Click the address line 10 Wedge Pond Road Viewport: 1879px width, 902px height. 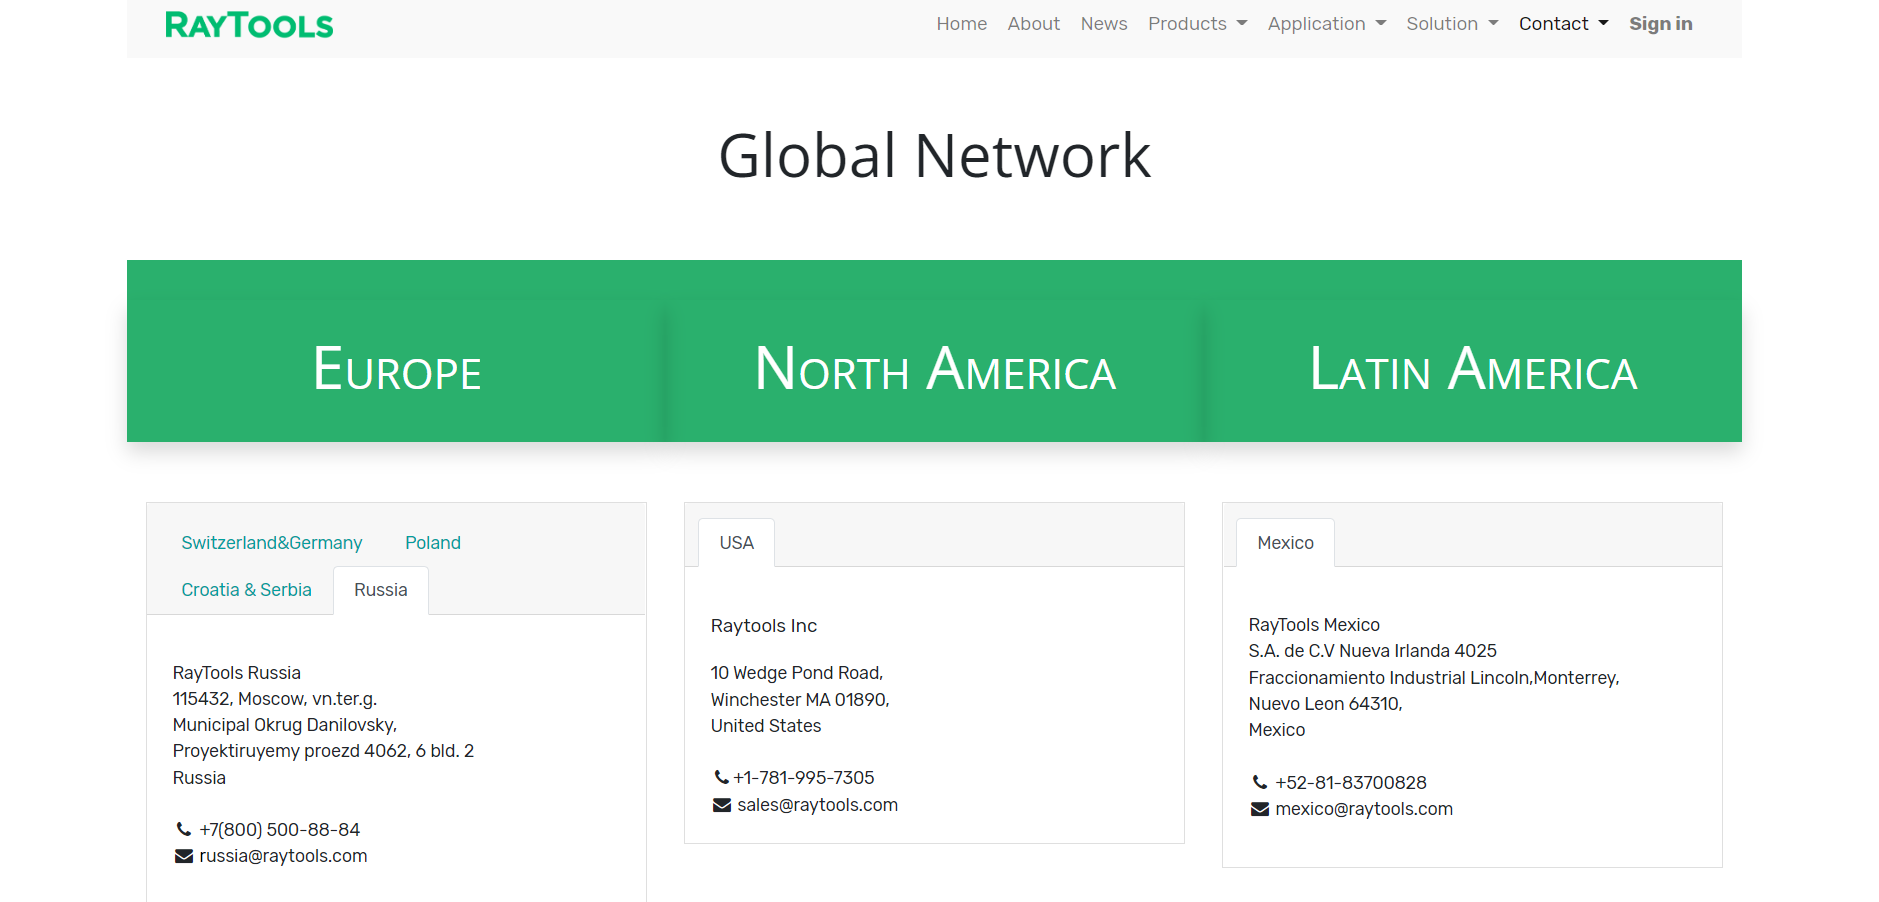[797, 673]
